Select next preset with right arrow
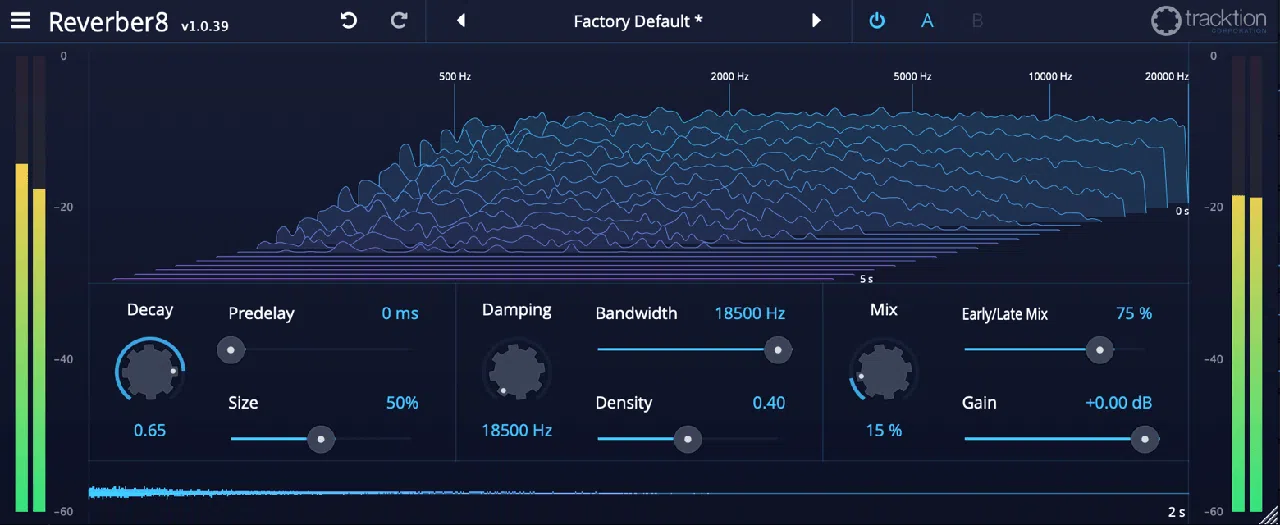Viewport: 1280px width, 525px height. [x=816, y=21]
